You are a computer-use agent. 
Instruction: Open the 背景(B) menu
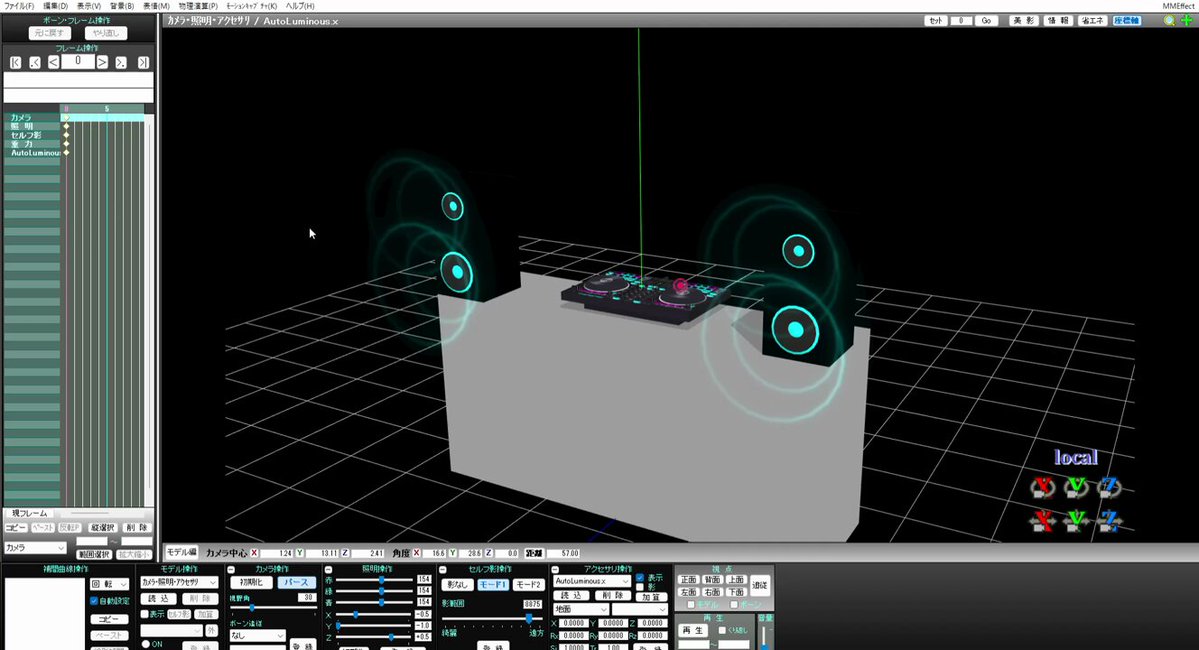(122, 5)
